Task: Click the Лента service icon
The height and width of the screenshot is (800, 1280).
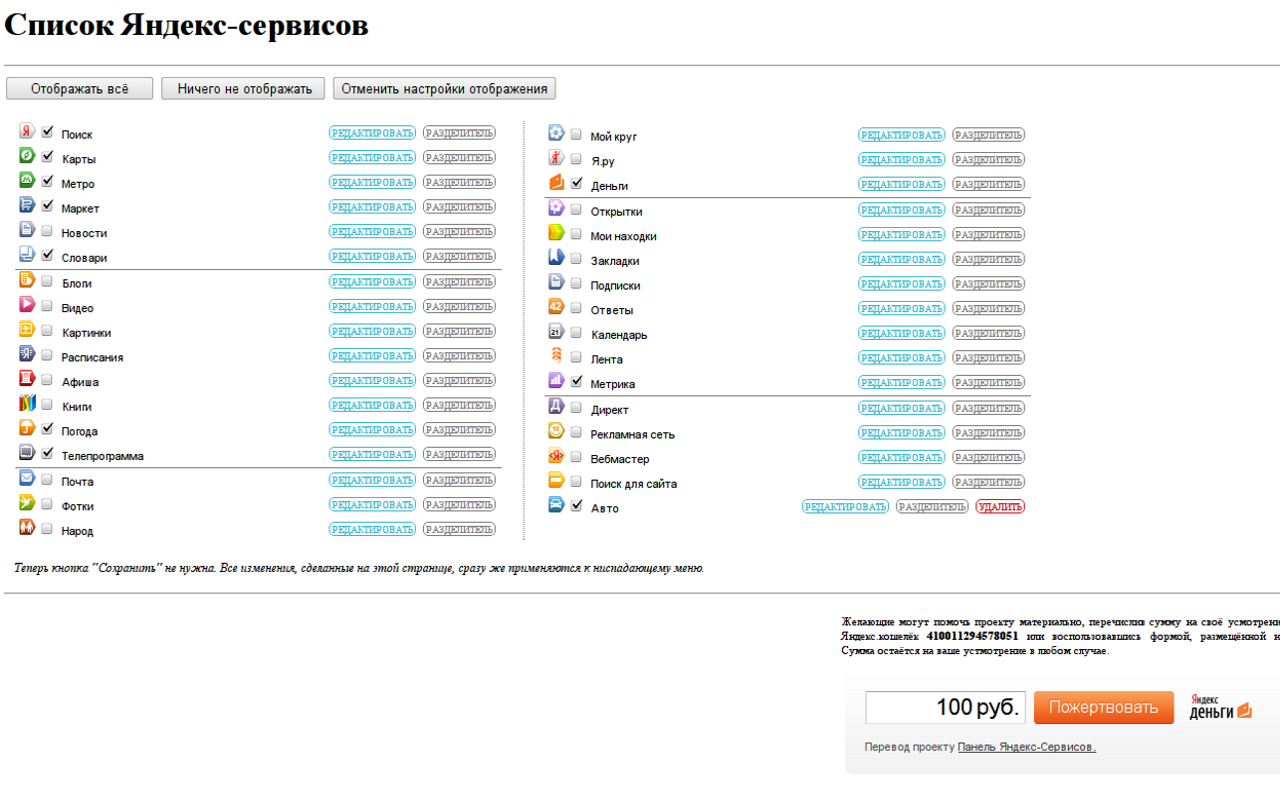Action: [x=556, y=356]
